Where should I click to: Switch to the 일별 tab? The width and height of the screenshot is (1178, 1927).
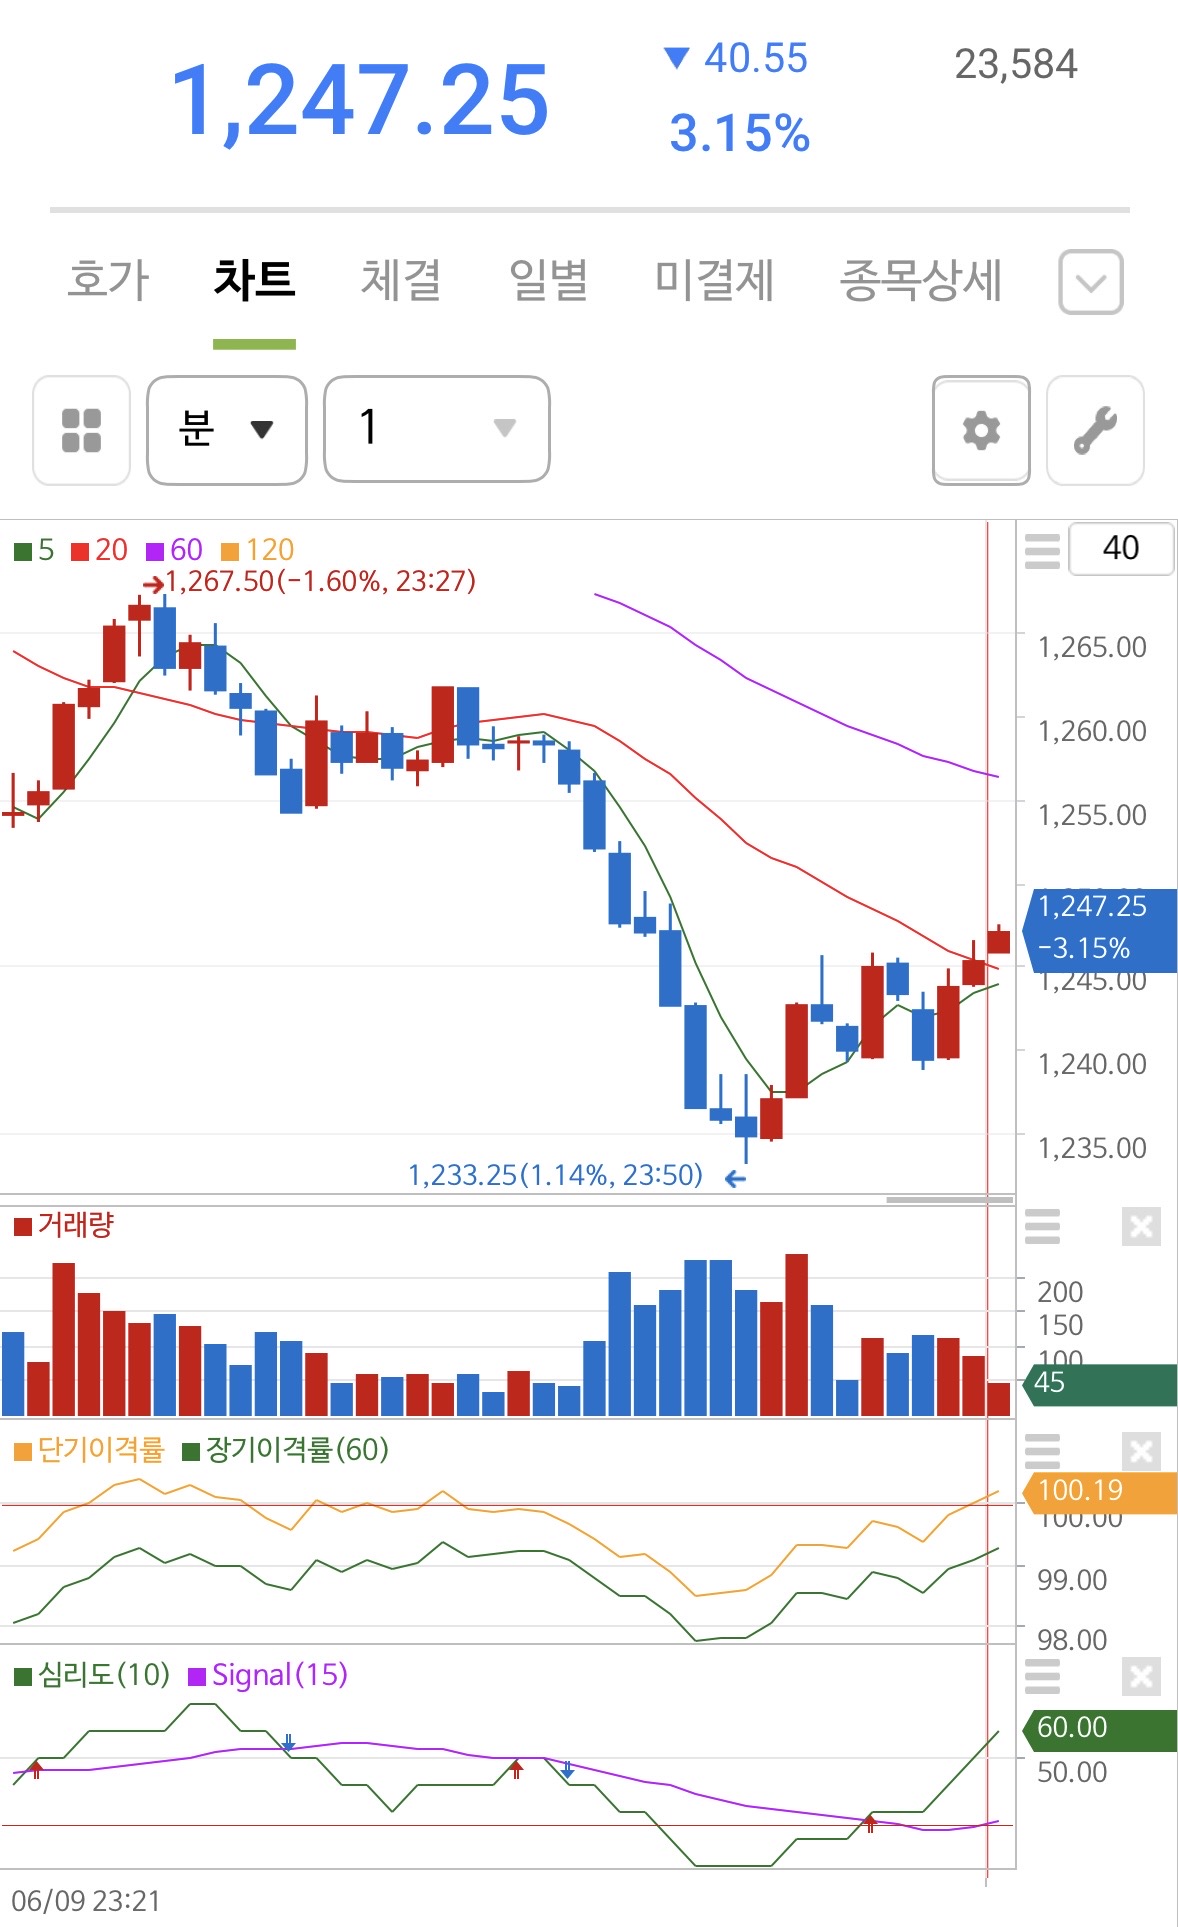548,279
